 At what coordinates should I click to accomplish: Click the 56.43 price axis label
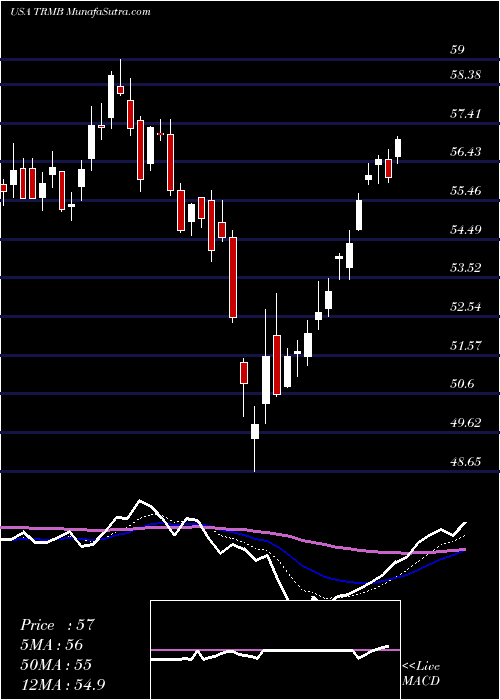(466, 152)
